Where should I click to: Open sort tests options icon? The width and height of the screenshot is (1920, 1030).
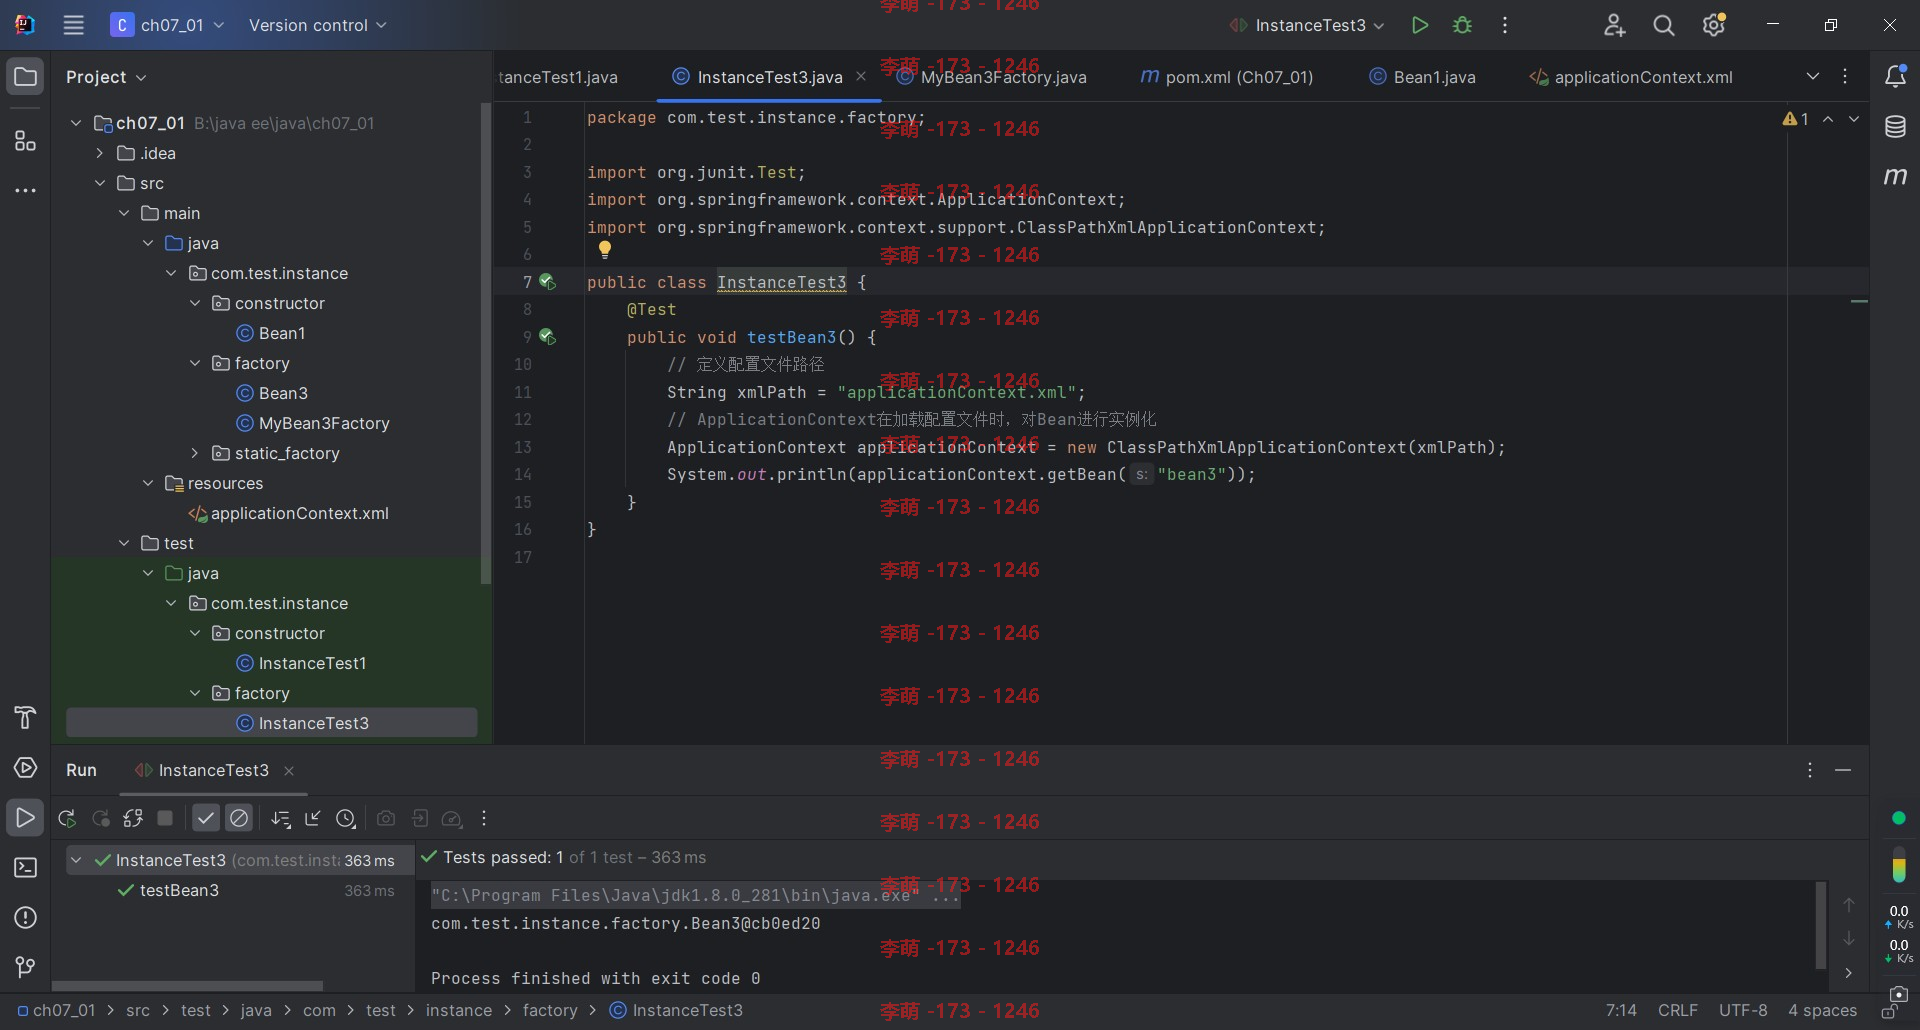point(281,819)
